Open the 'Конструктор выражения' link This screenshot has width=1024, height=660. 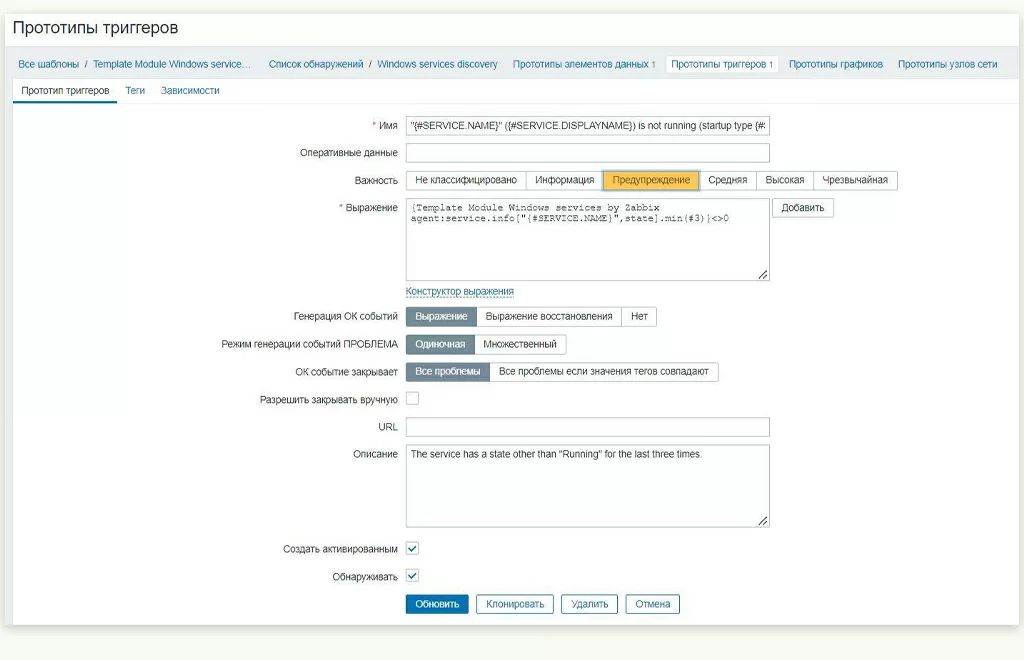click(x=459, y=291)
